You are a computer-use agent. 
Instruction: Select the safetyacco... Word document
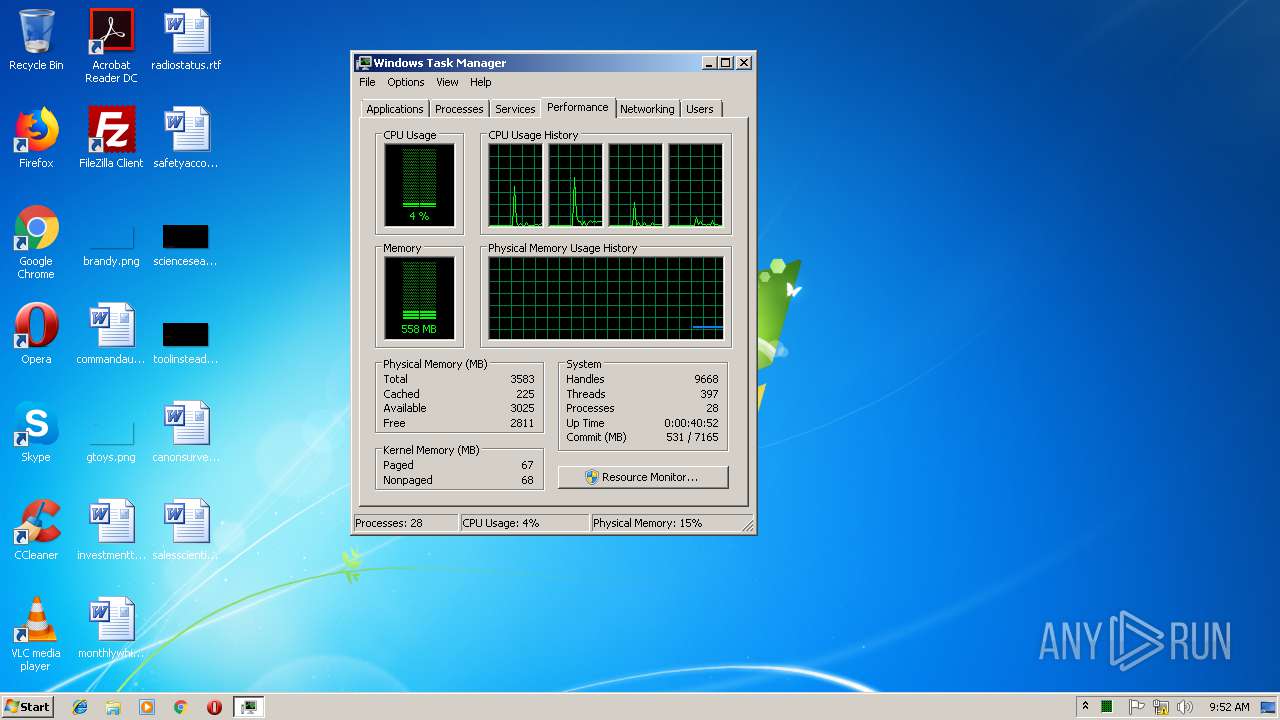click(186, 138)
